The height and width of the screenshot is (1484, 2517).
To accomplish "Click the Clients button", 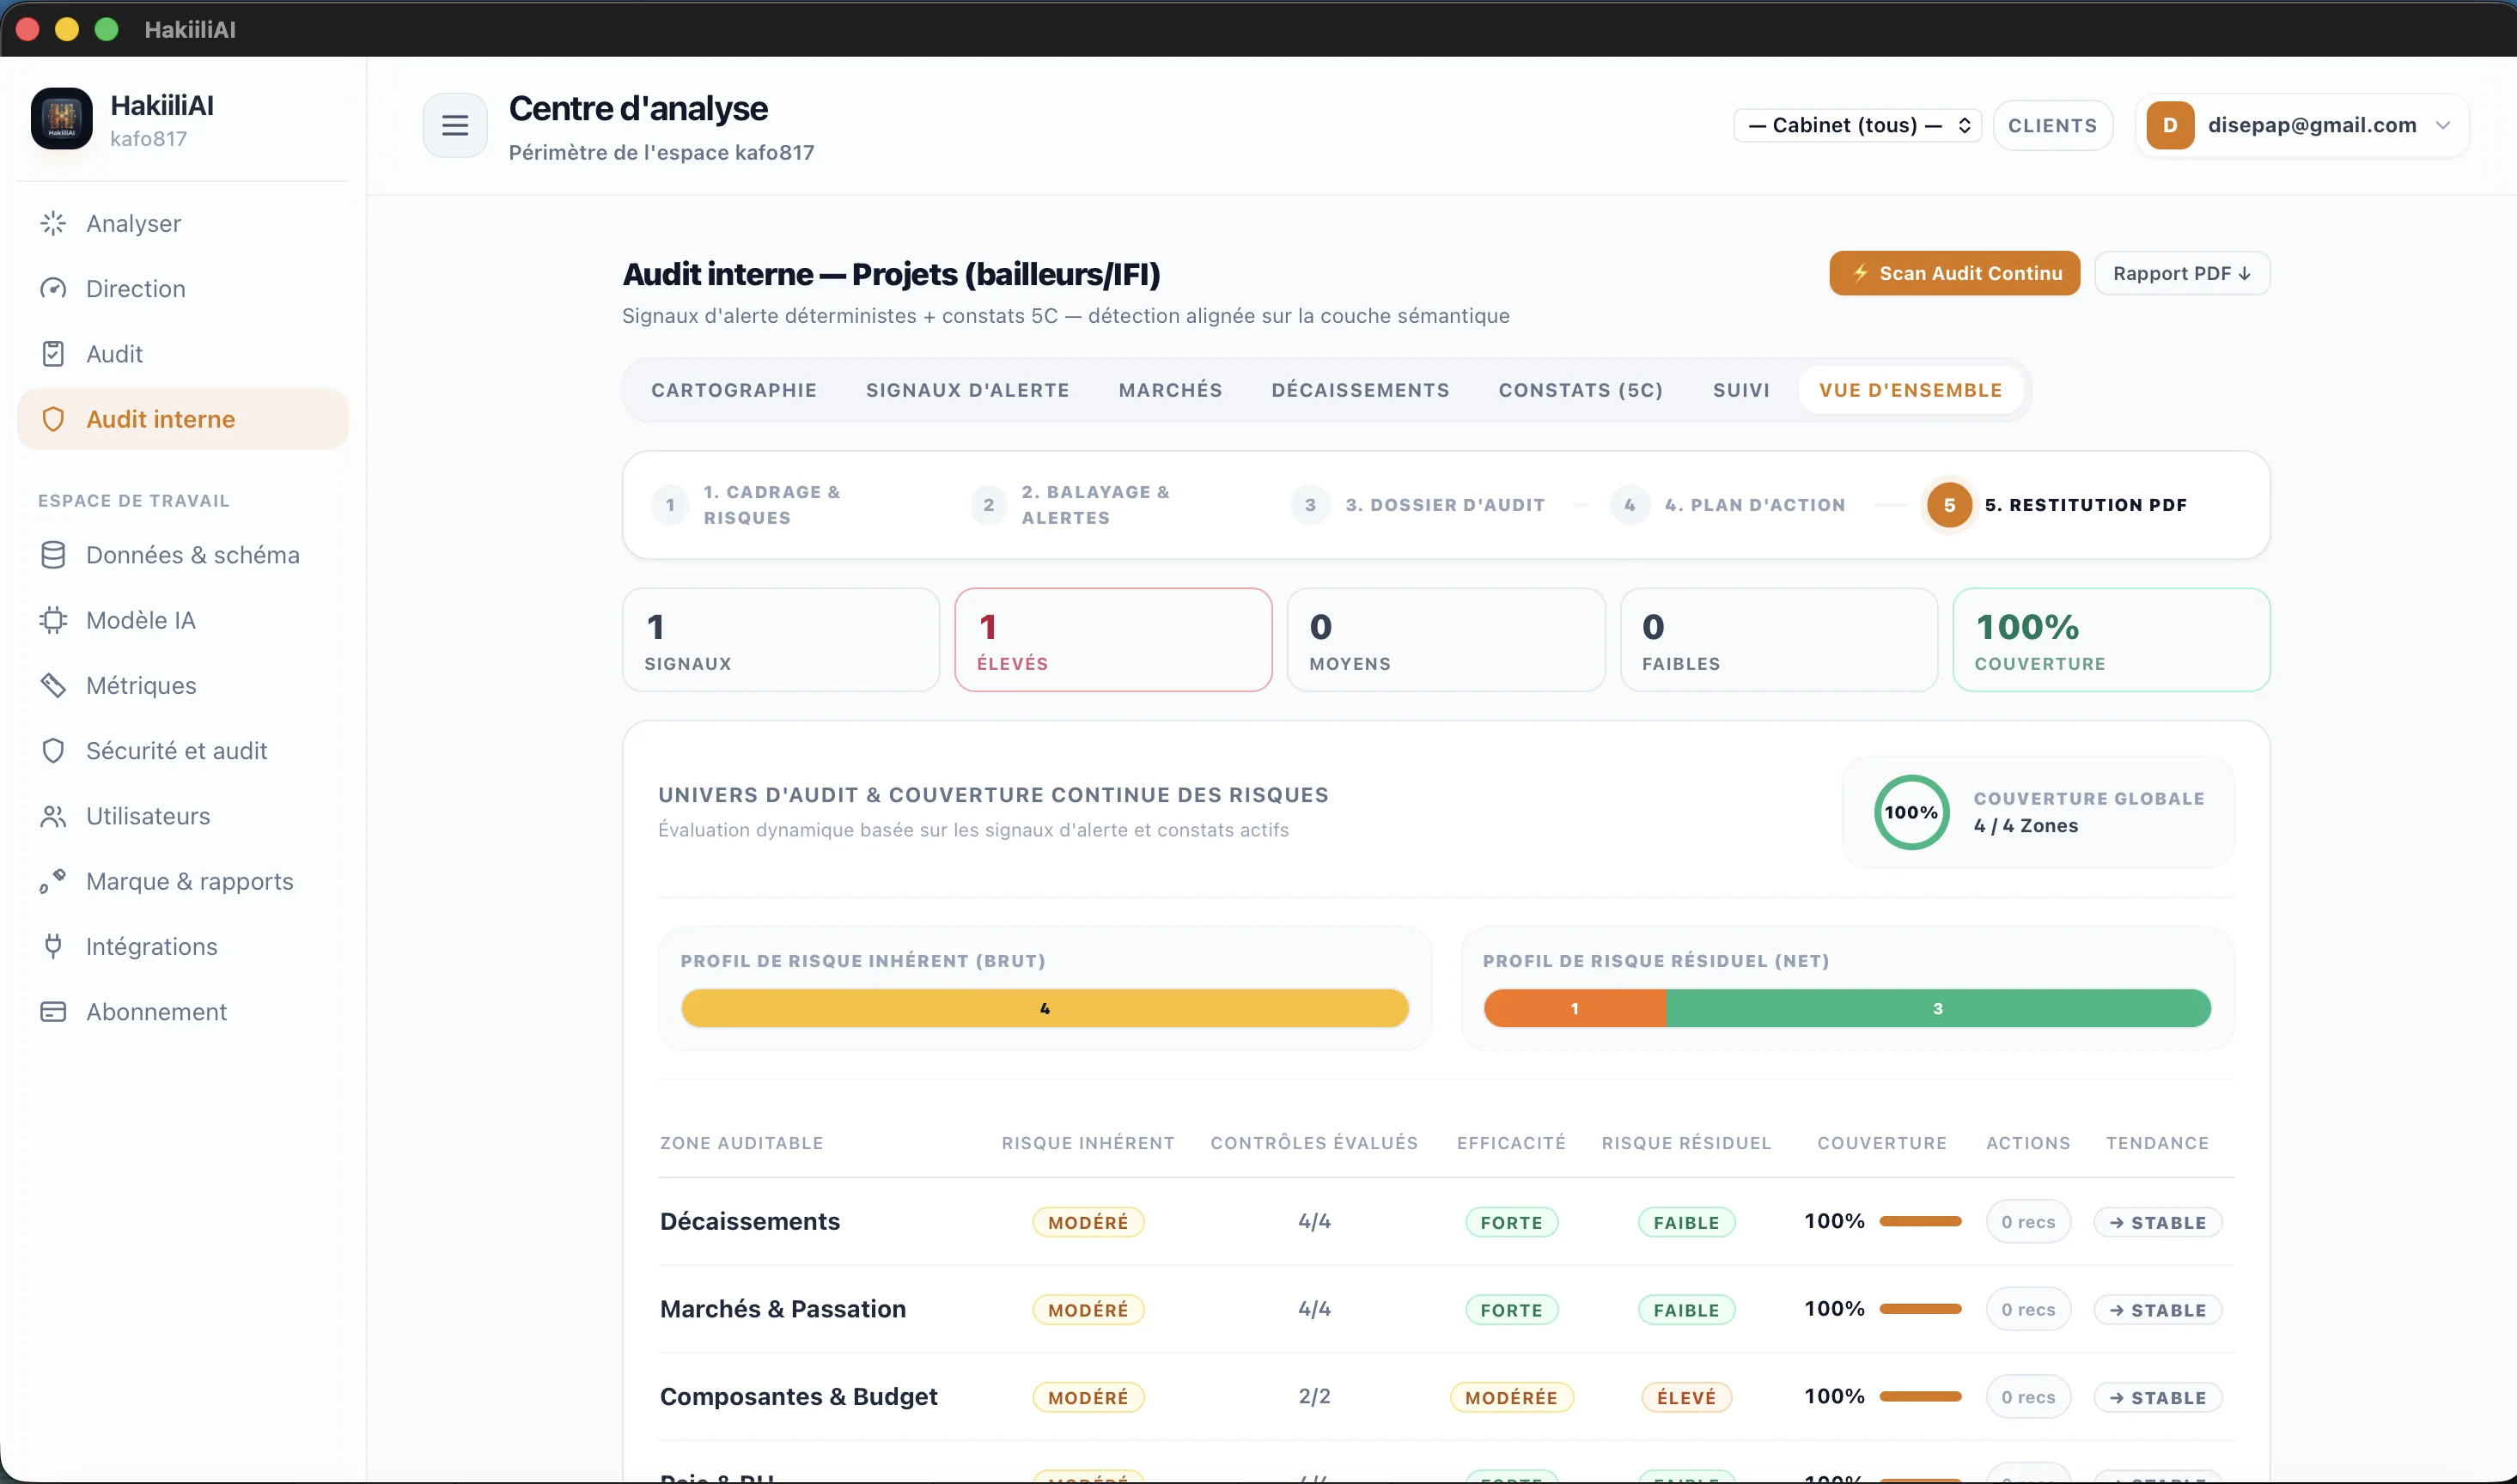I will (x=2052, y=125).
